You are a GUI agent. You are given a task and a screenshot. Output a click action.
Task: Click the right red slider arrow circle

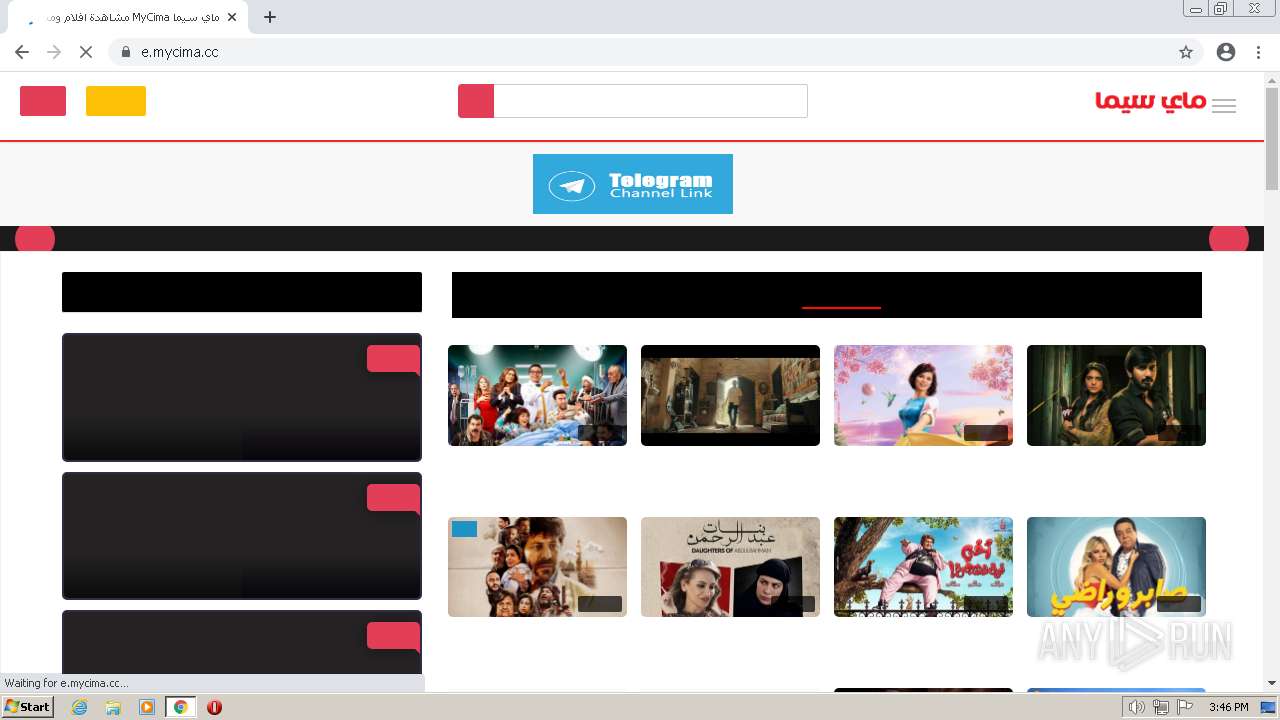pyautogui.click(x=1229, y=239)
